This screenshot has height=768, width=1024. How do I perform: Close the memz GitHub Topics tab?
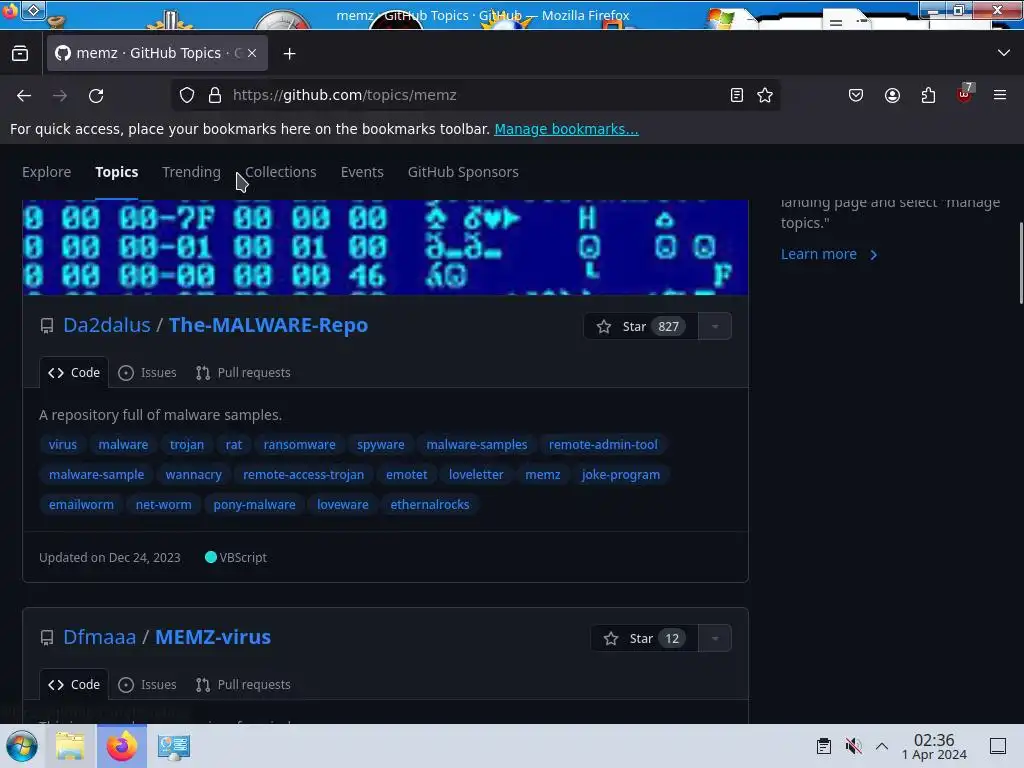252,53
